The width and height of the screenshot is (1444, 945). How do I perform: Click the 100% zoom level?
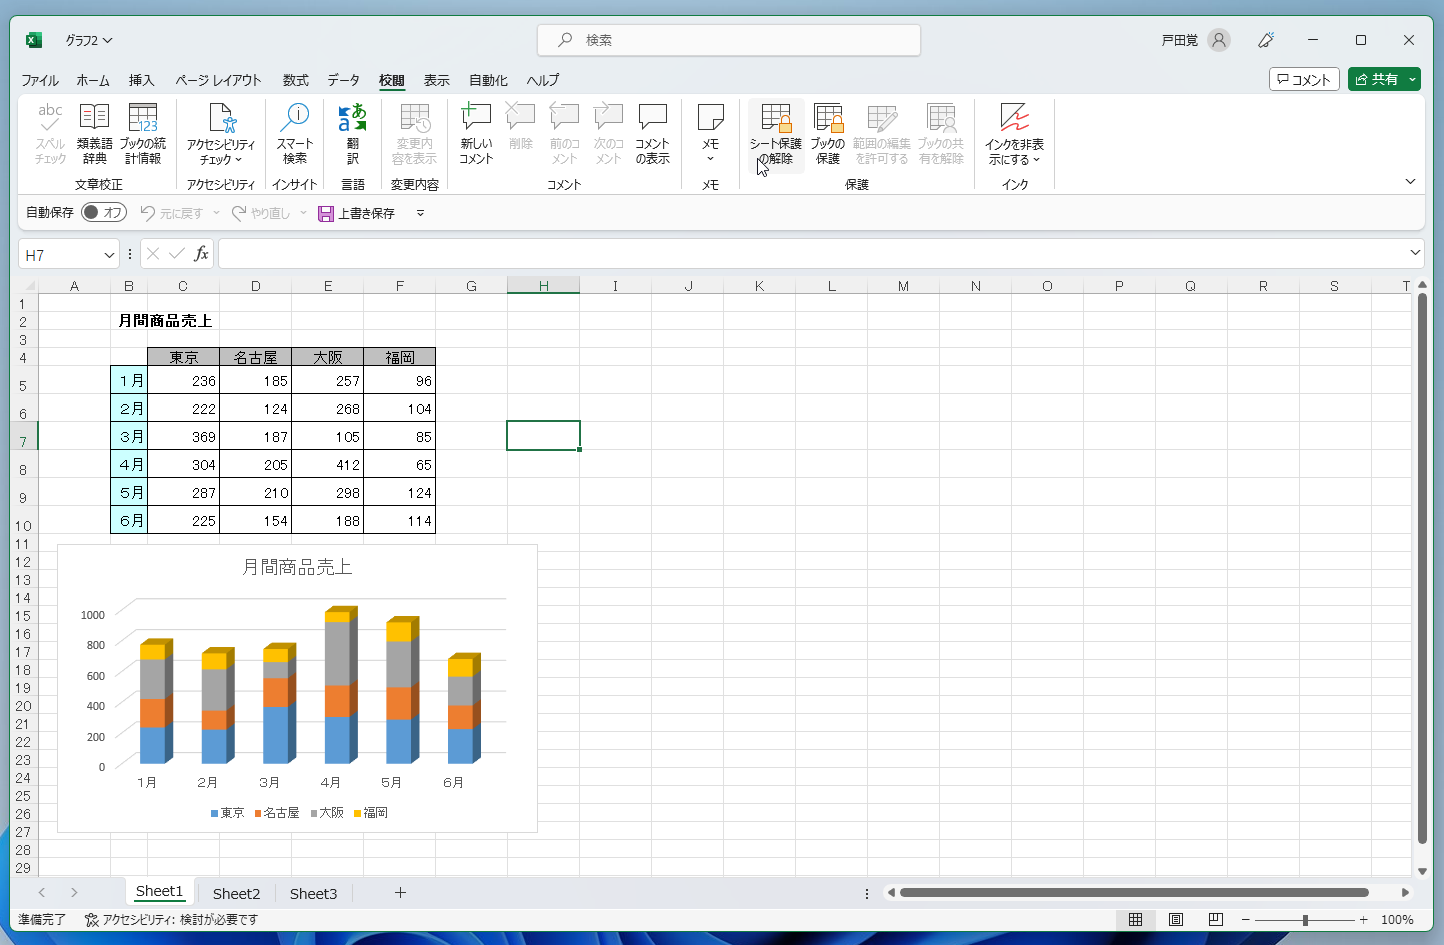[1397, 919]
